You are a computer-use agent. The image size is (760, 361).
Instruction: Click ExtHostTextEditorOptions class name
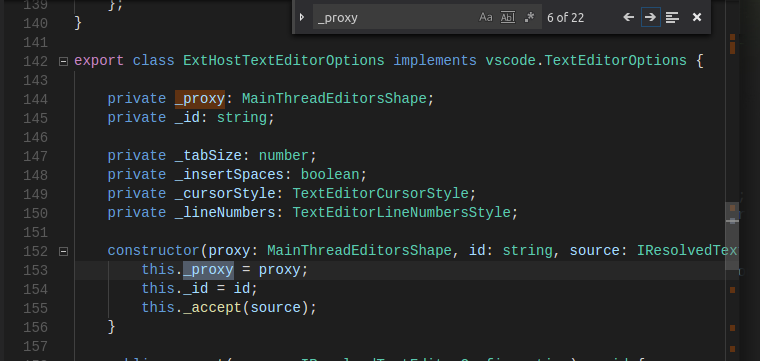coord(284,61)
